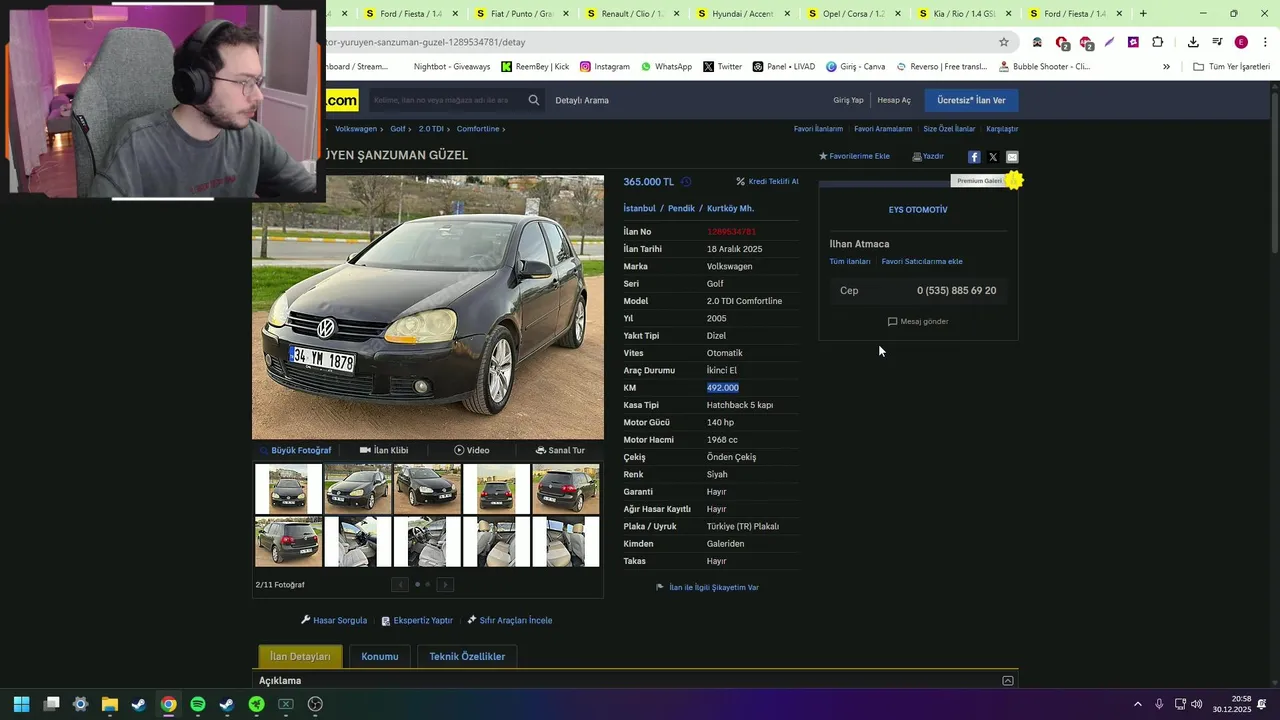Click the site search magnifier icon
Viewport: 1280px width, 720px height.
coord(534,100)
